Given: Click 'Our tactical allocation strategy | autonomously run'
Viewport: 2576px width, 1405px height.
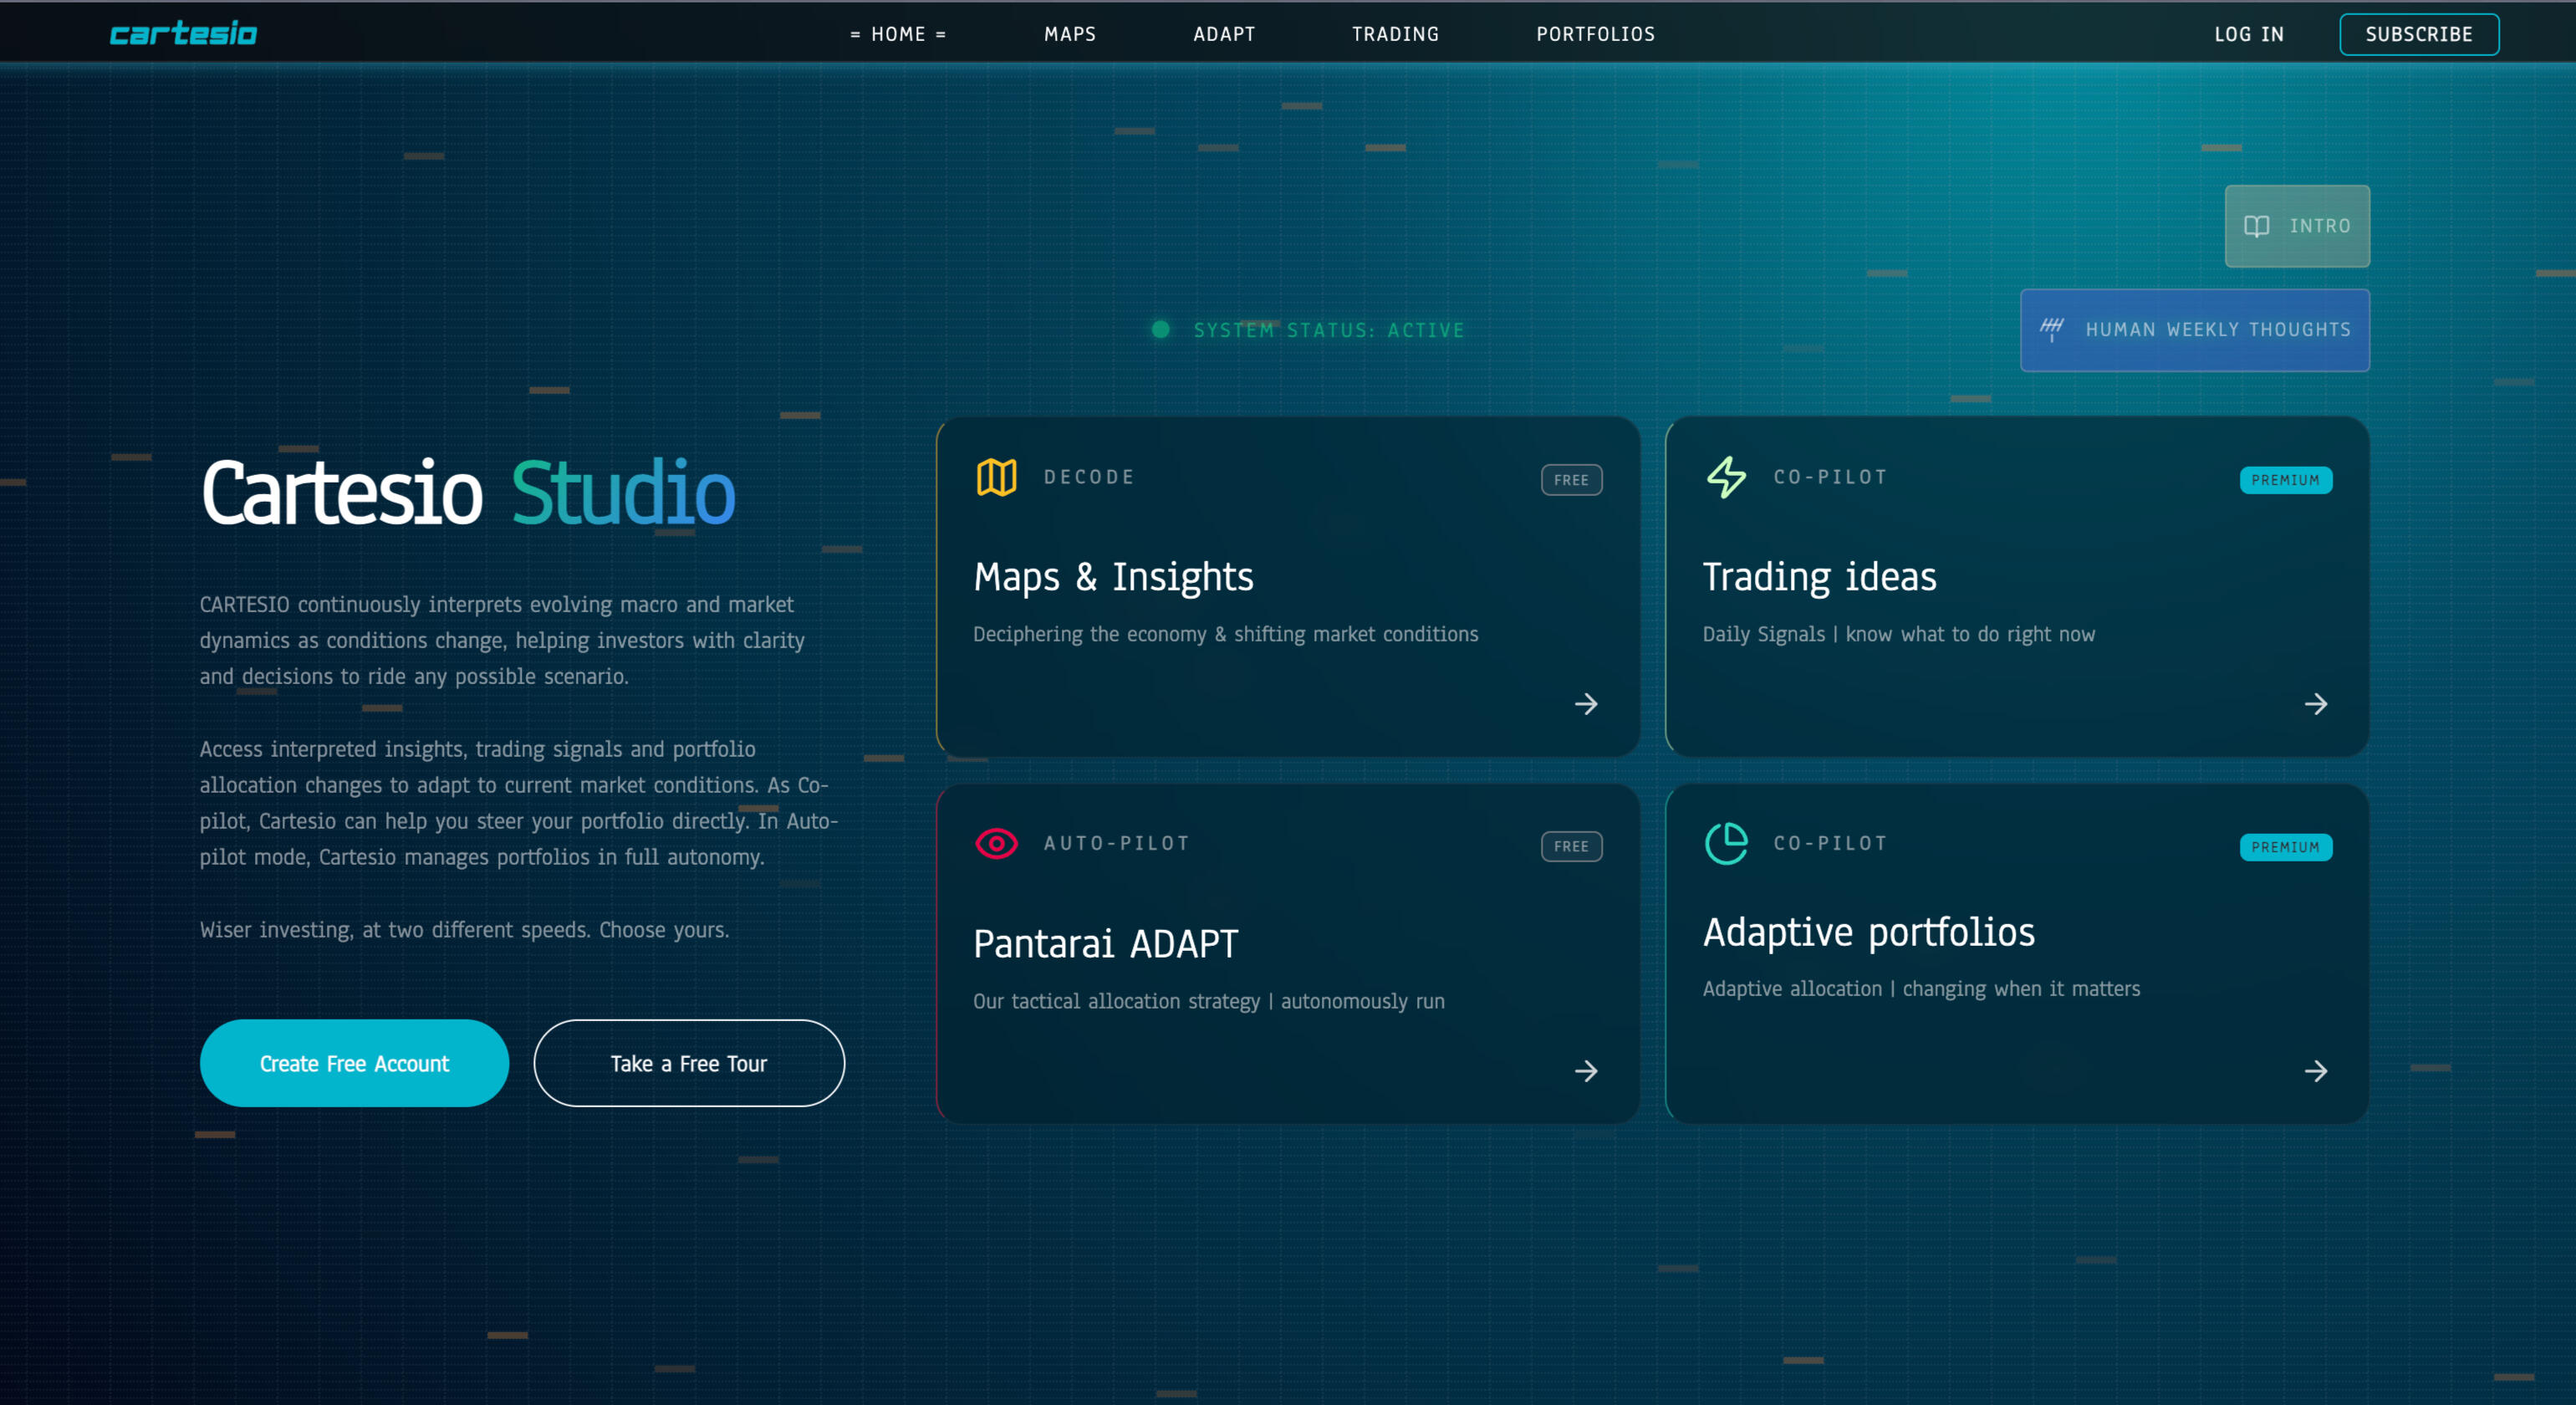Looking at the screenshot, I should point(1208,1001).
